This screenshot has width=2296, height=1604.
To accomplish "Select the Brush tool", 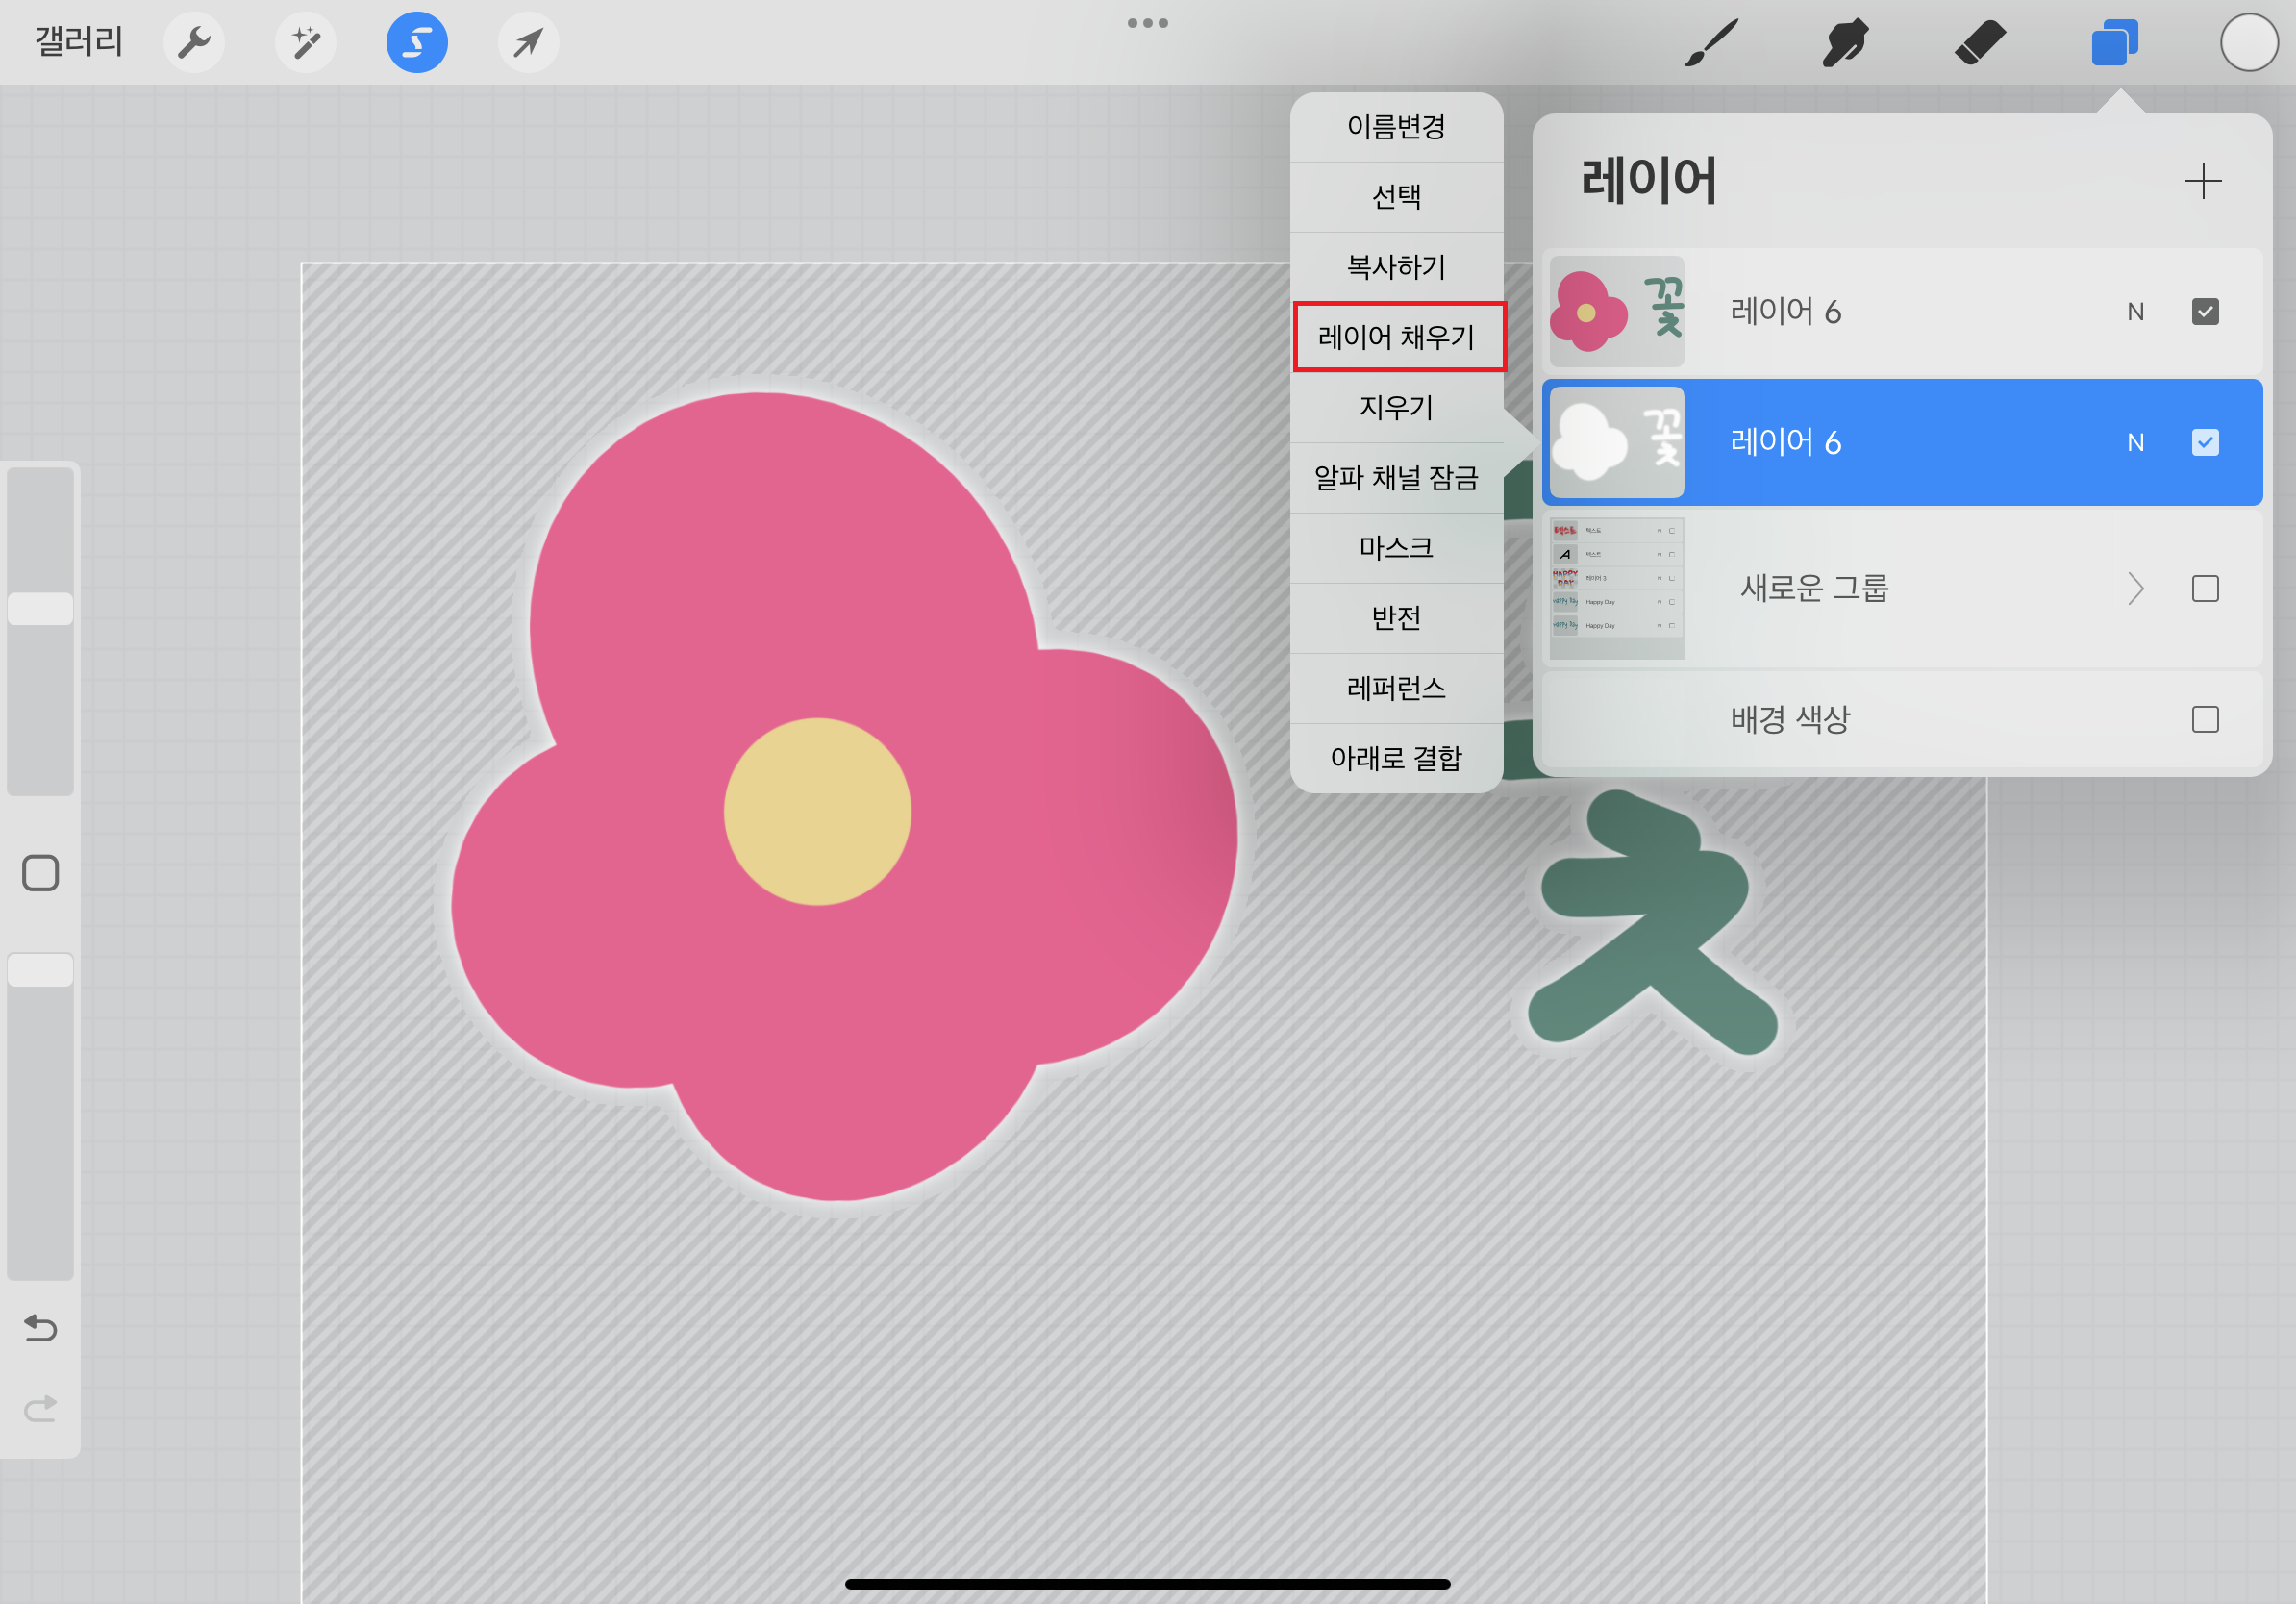I will click(1711, 42).
